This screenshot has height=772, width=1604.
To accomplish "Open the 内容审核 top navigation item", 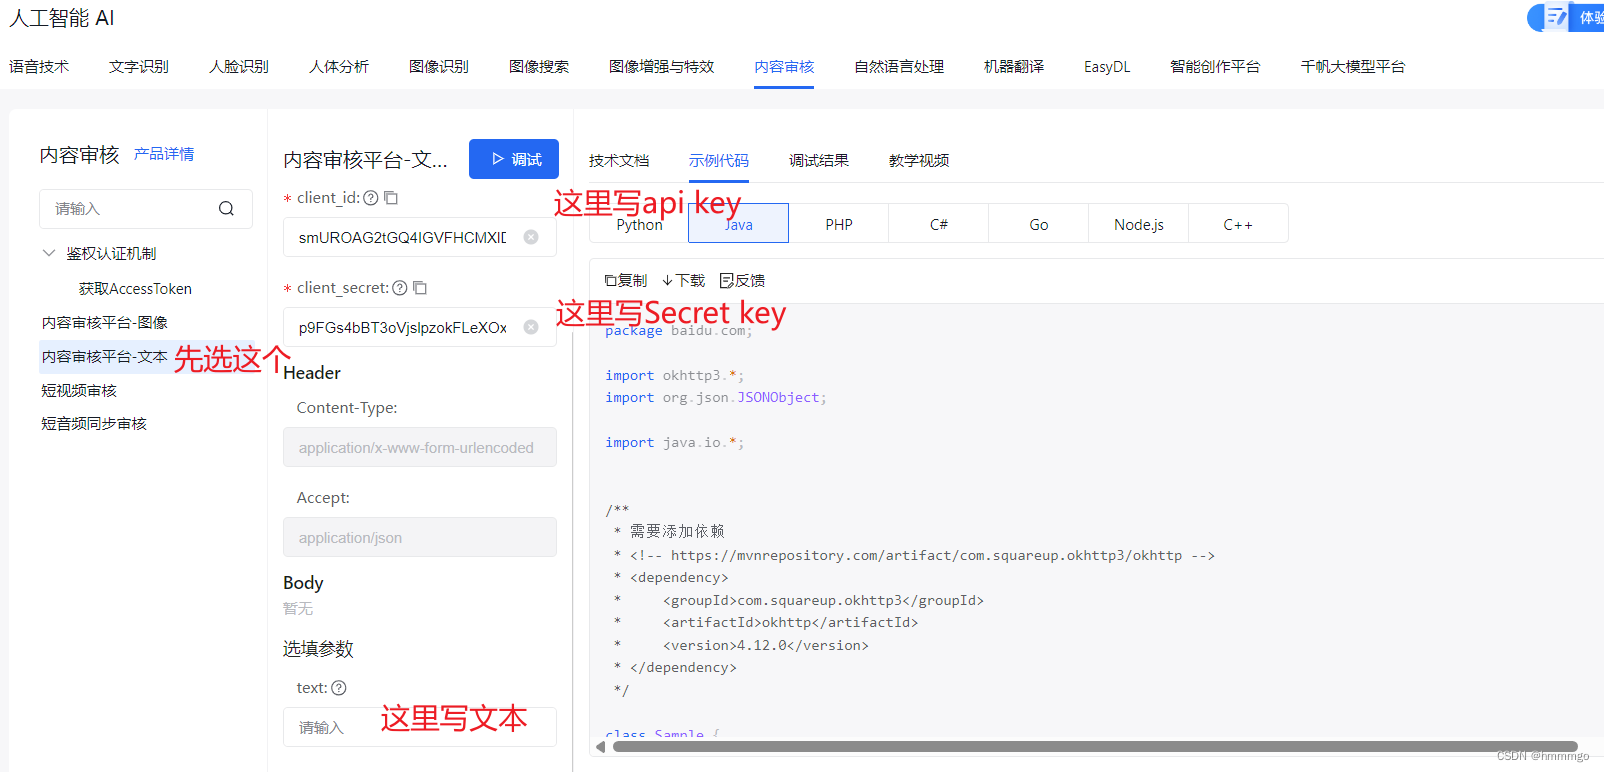I will [x=784, y=67].
